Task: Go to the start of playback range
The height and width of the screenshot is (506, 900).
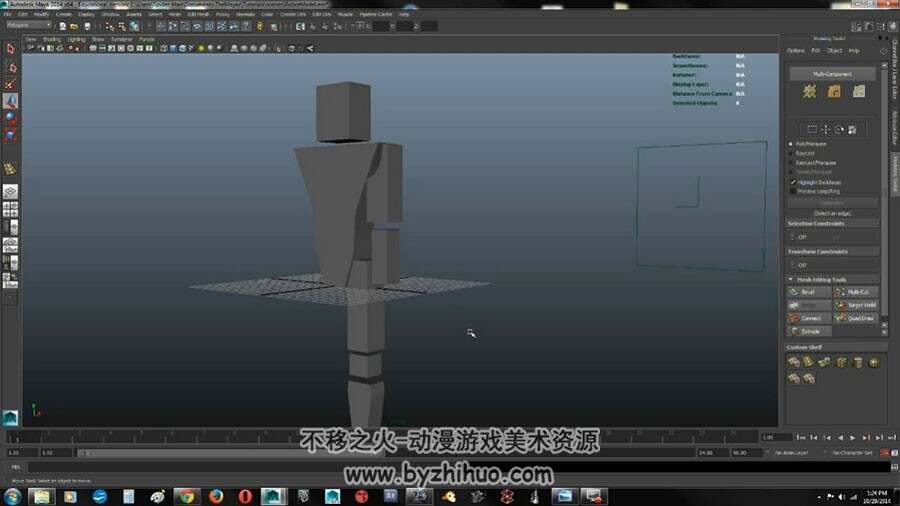Action: click(801, 437)
